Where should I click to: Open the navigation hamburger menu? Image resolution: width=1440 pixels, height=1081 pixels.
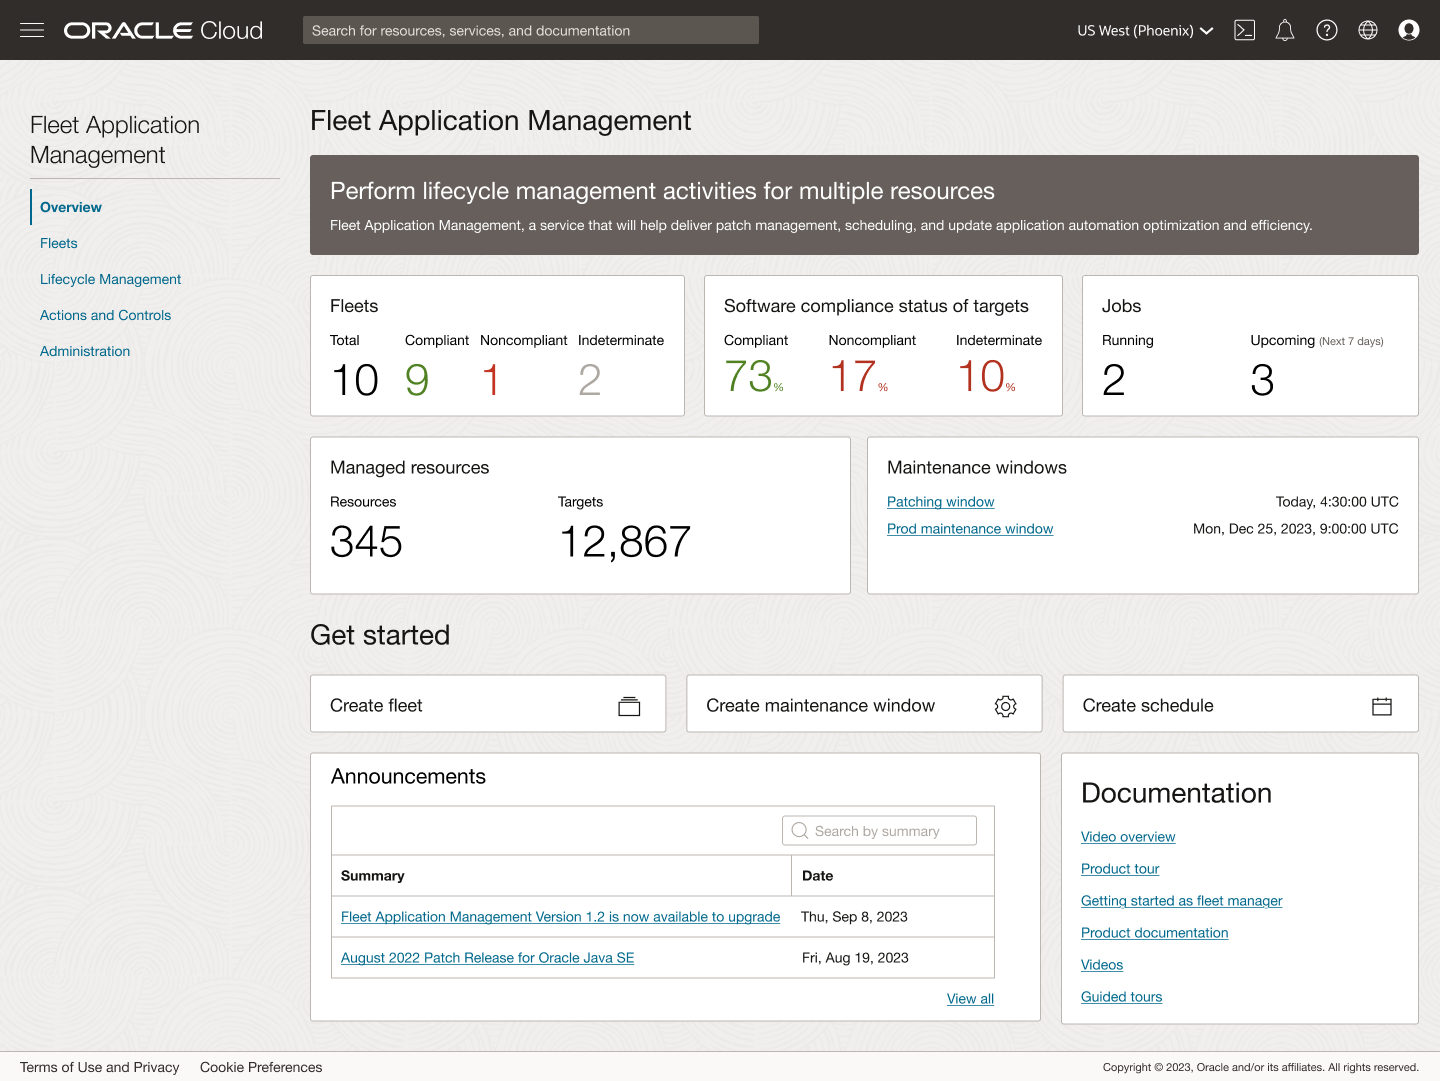pyautogui.click(x=32, y=30)
